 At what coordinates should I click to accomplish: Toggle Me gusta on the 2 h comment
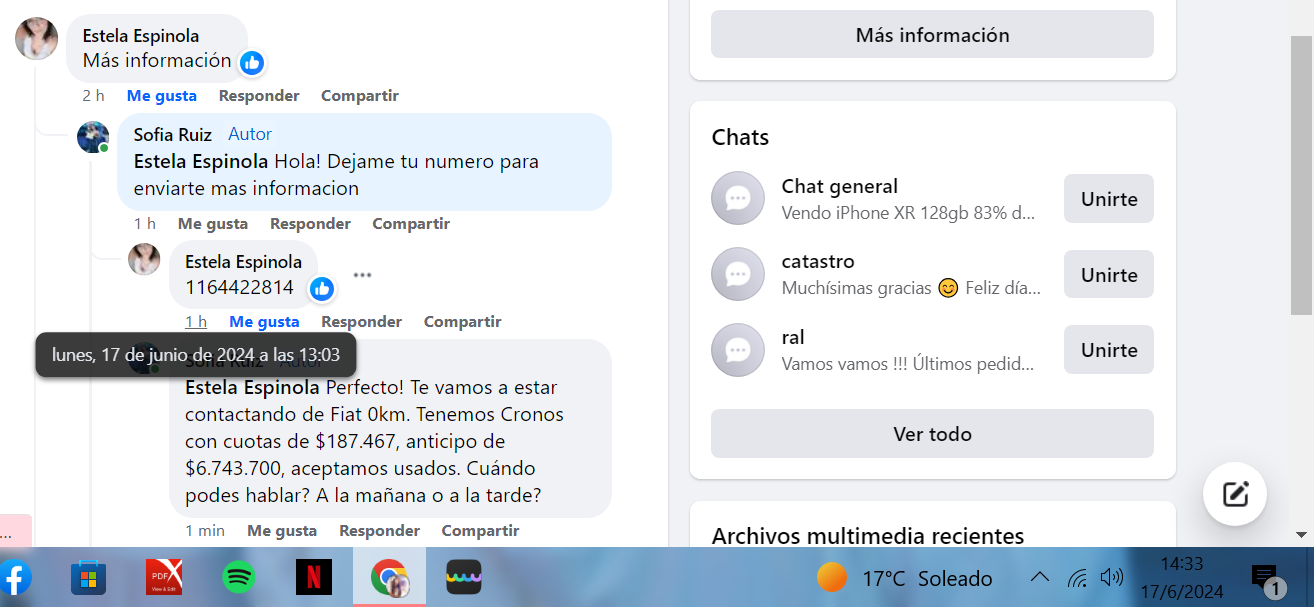pyautogui.click(x=162, y=96)
